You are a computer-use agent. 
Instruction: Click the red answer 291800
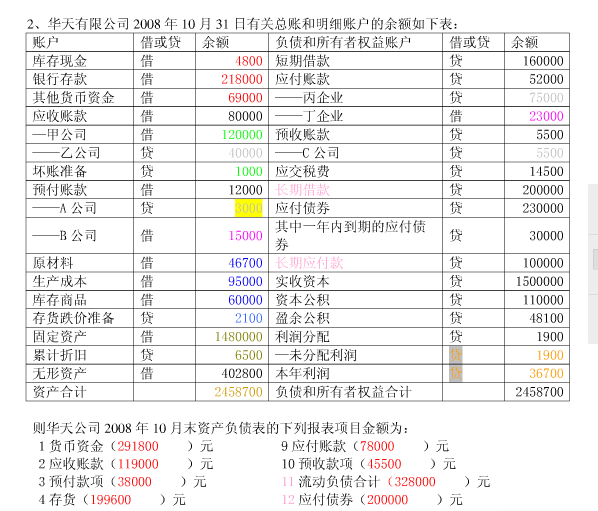138,446
